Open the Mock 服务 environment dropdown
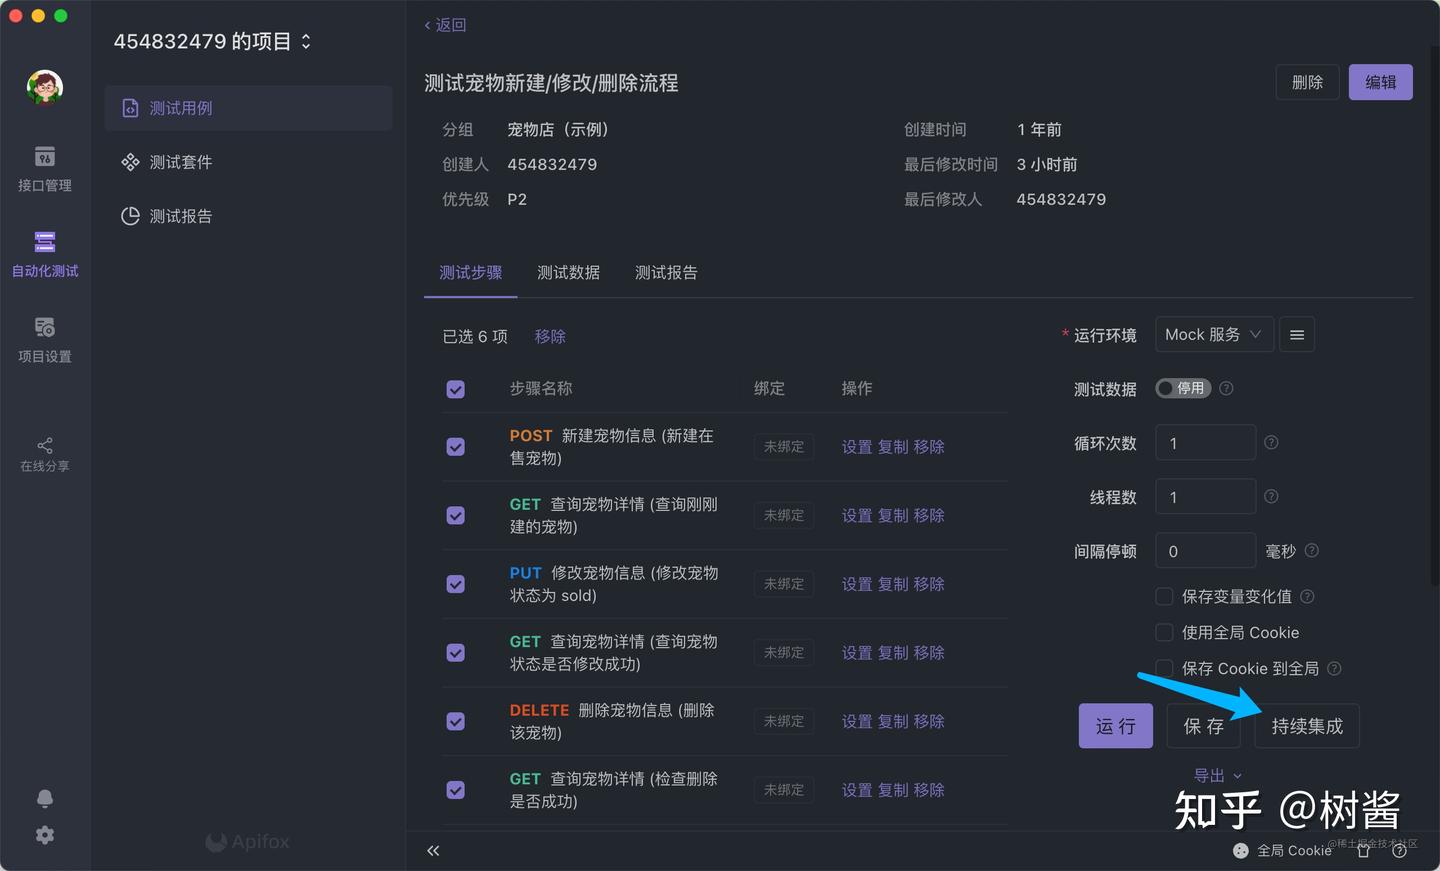The height and width of the screenshot is (871, 1440). (x=1214, y=335)
